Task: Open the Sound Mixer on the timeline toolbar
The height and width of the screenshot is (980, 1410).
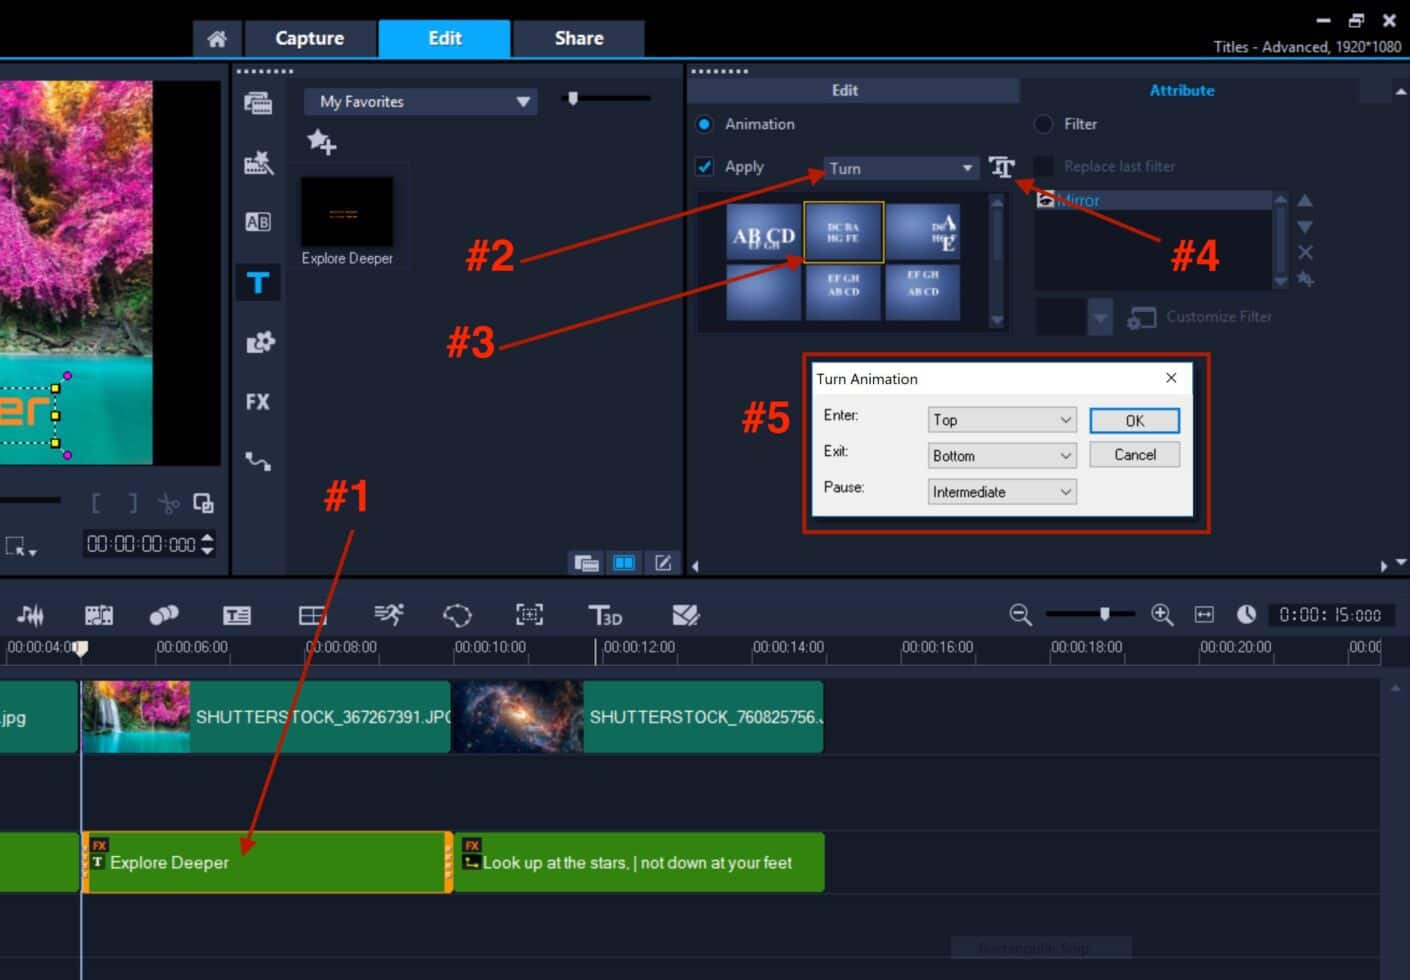Action: pos(32,614)
